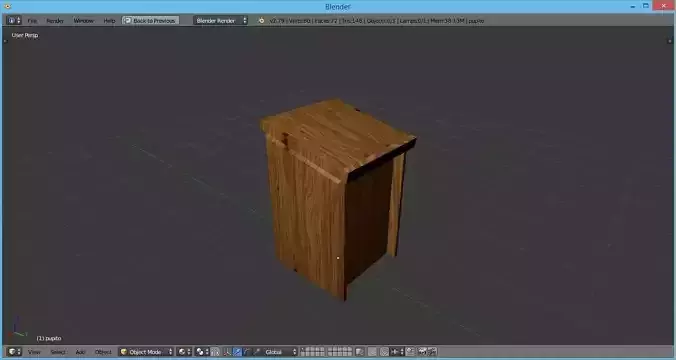Toggle the 3D manipulator widget button
This screenshot has height=360, width=676.
(x=227, y=352)
